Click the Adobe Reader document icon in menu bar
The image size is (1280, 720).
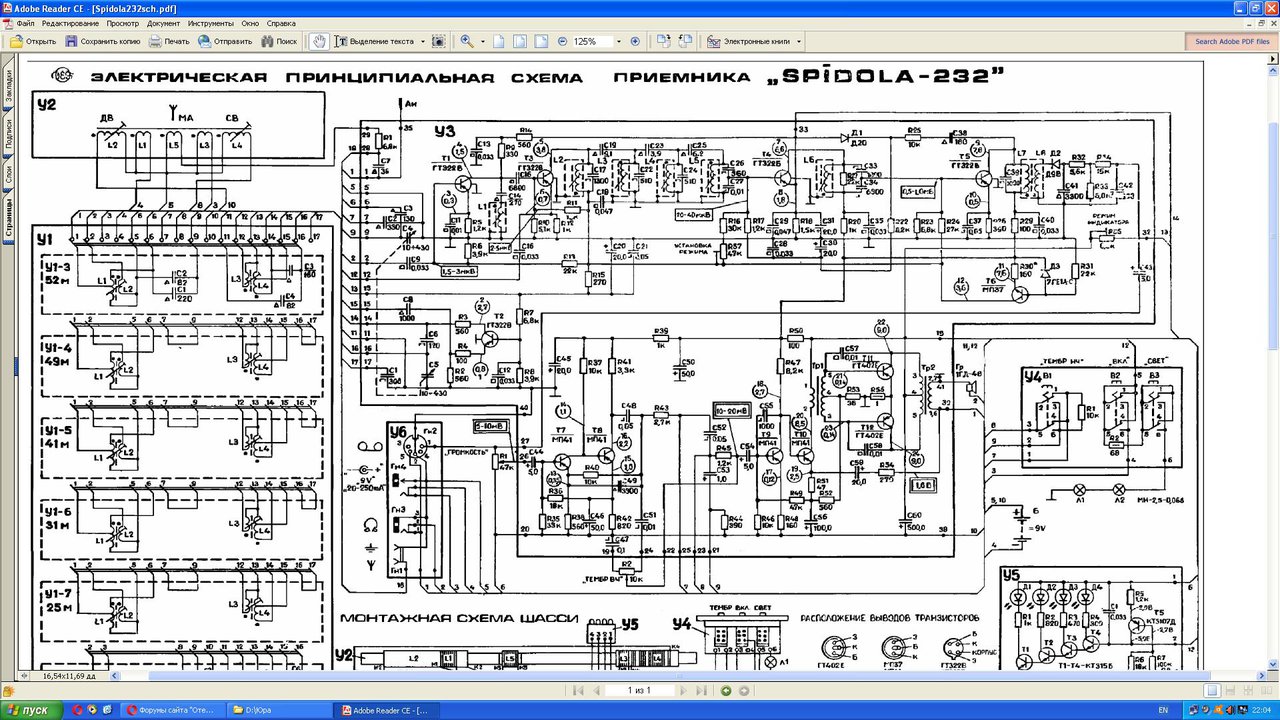click(7, 22)
